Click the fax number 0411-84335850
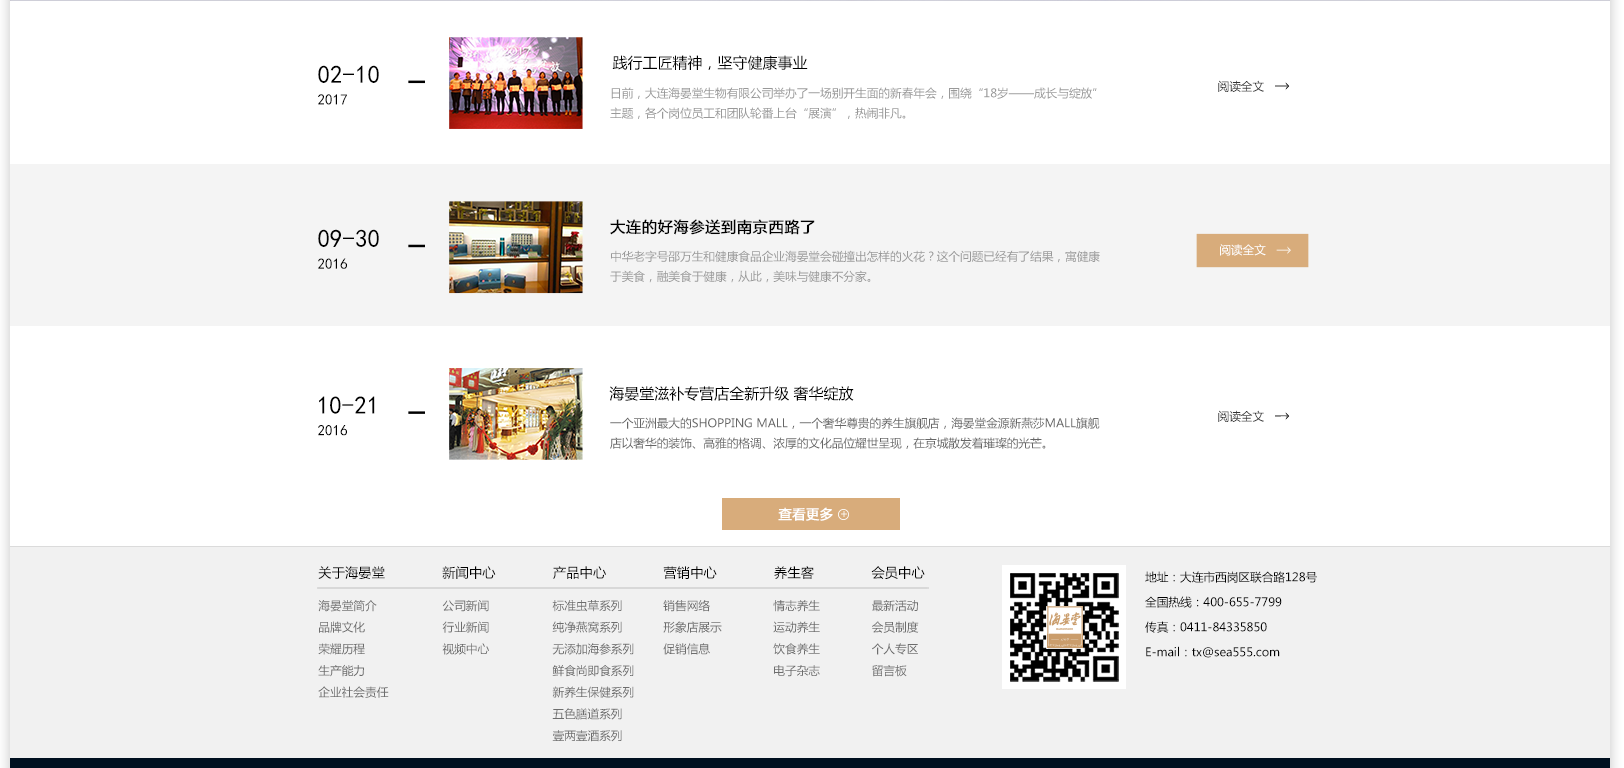 [x=1223, y=627]
